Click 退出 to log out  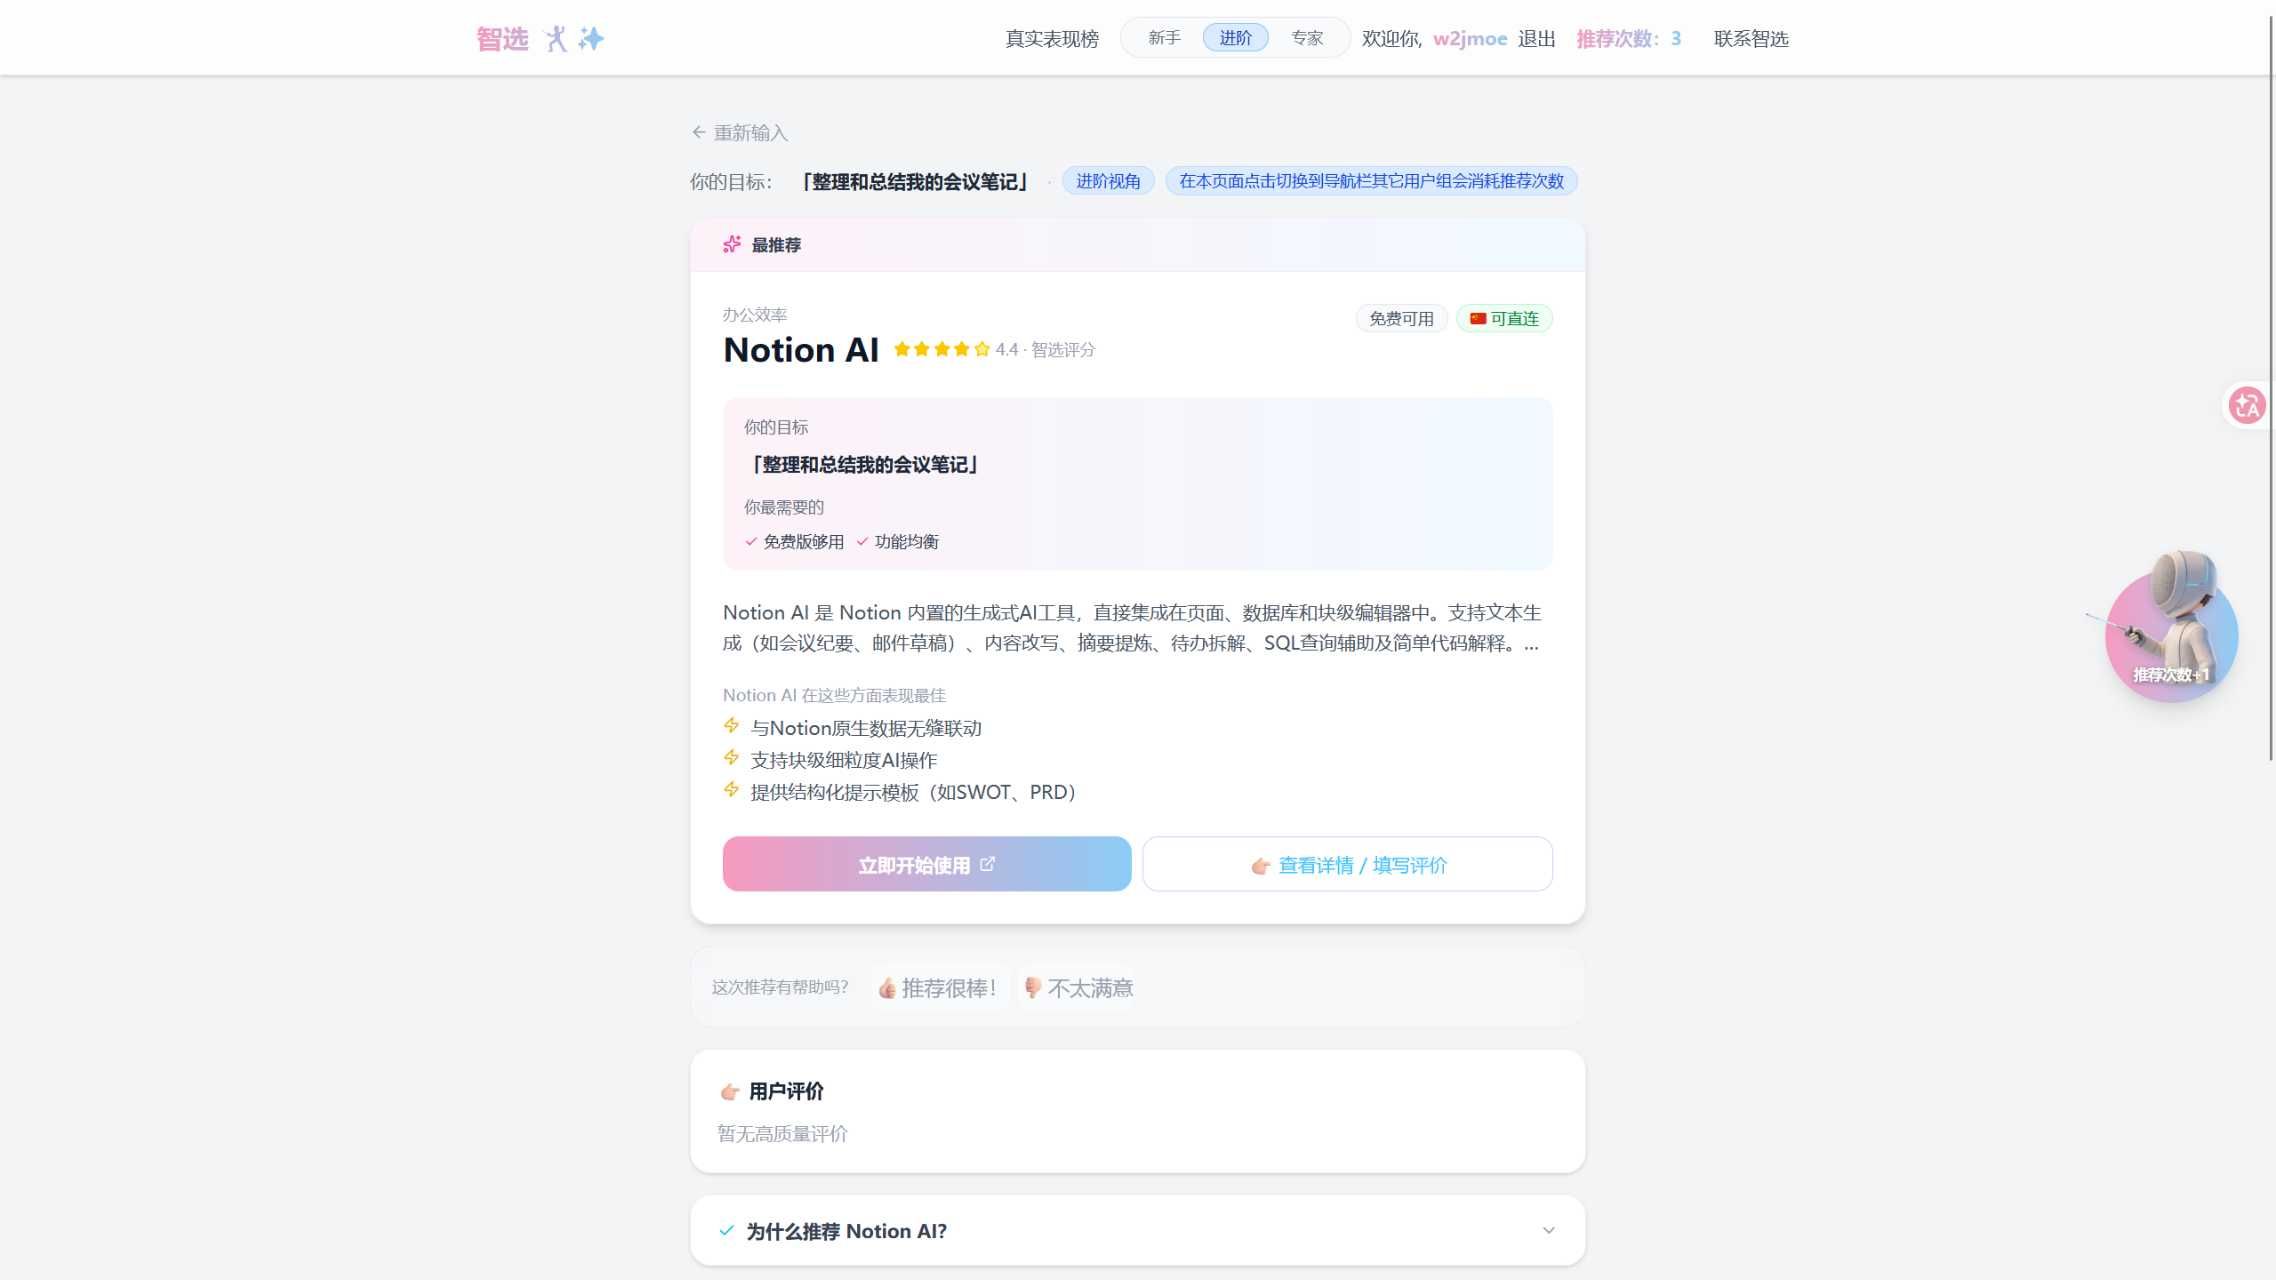[x=1536, y=39]
